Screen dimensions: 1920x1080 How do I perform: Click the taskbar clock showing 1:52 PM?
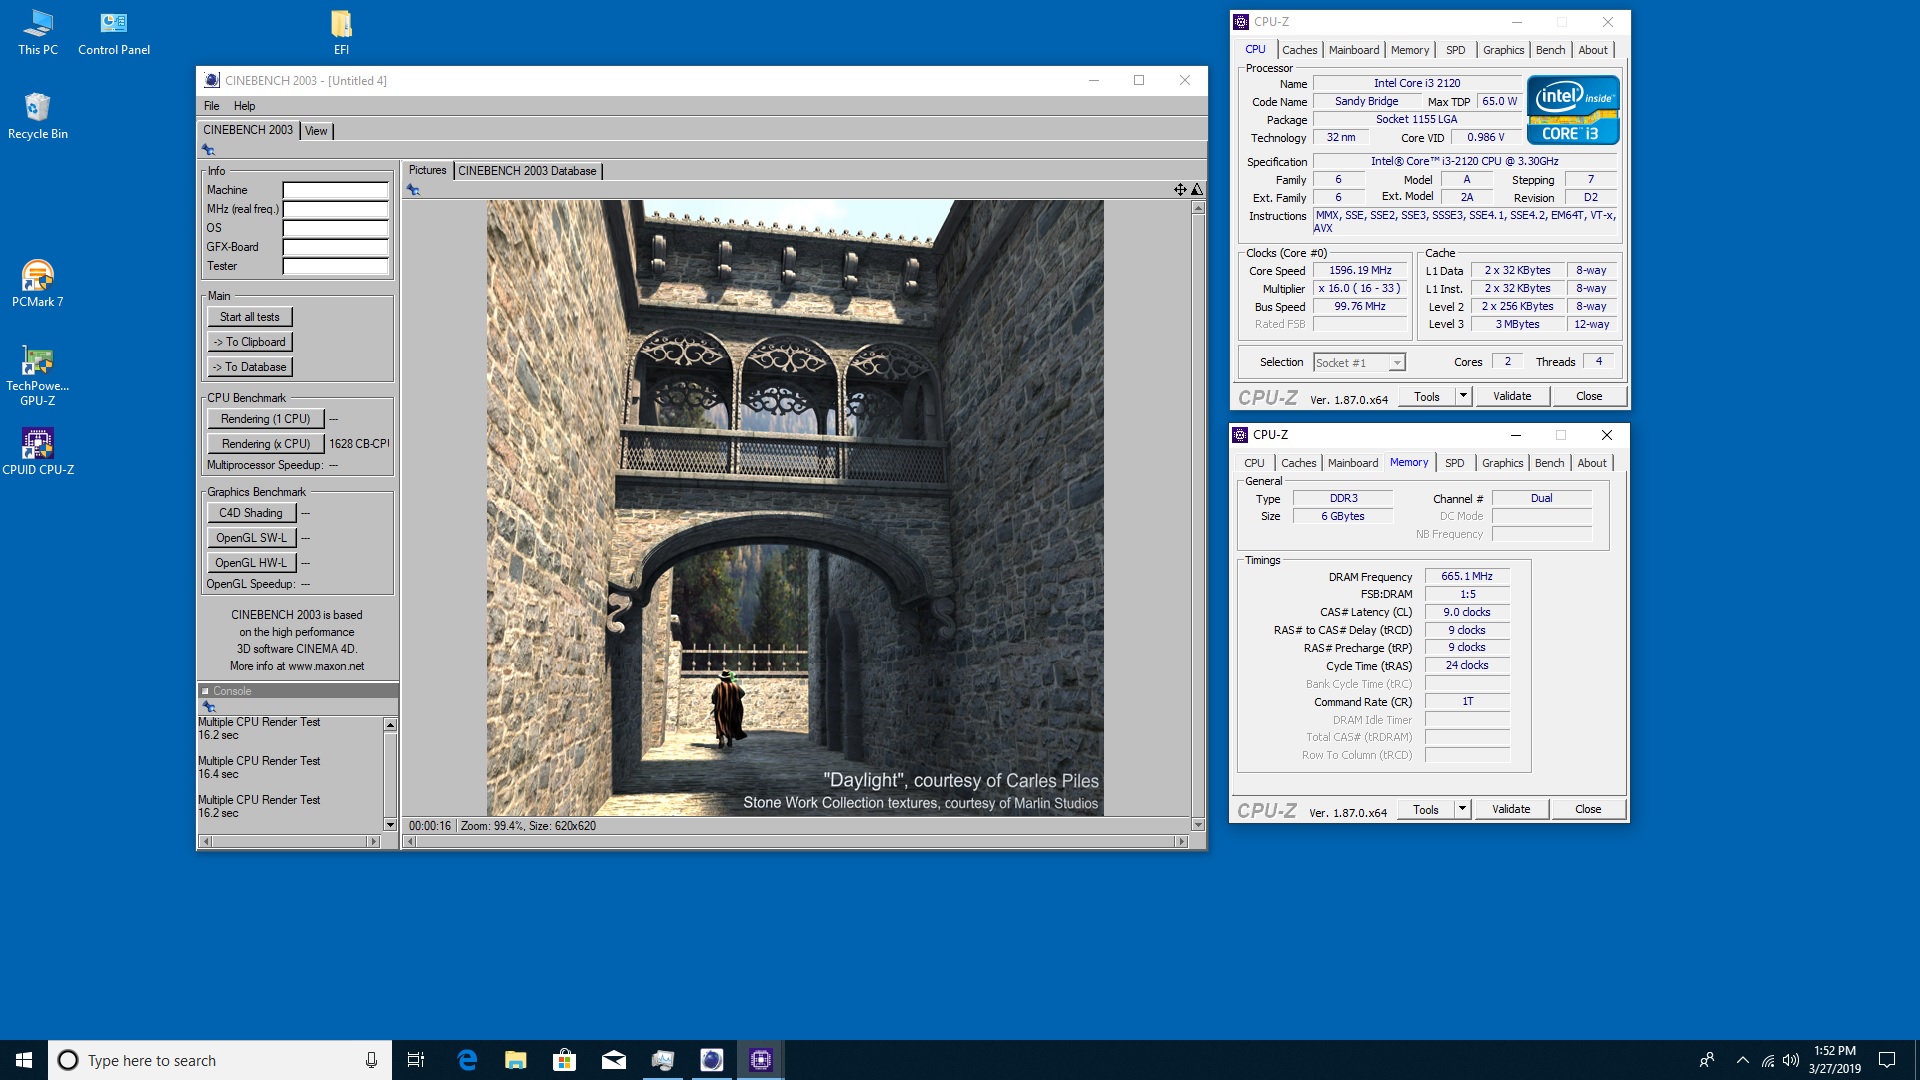pos(1834,1060)
